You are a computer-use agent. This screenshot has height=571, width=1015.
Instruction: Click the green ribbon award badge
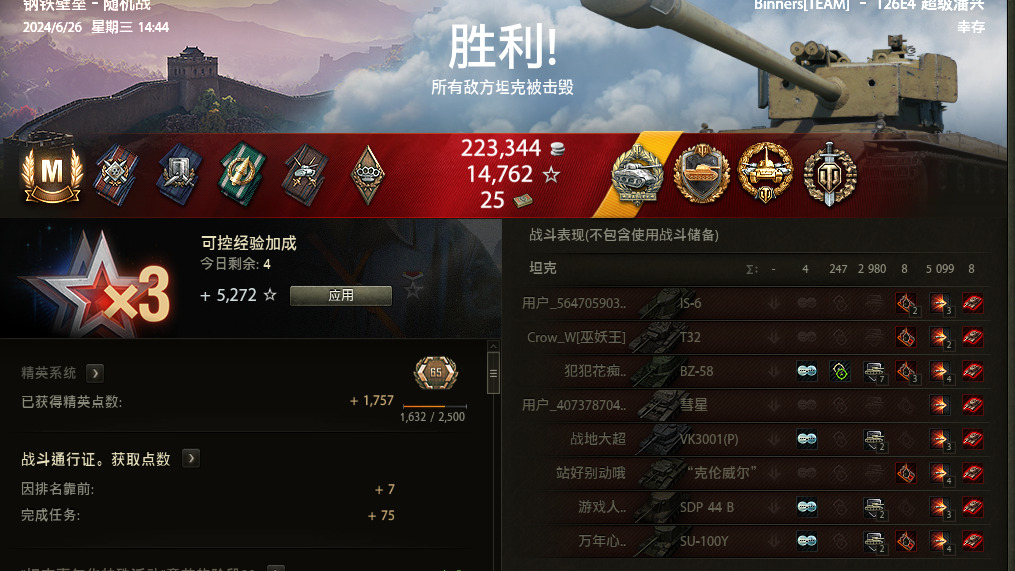242,175
